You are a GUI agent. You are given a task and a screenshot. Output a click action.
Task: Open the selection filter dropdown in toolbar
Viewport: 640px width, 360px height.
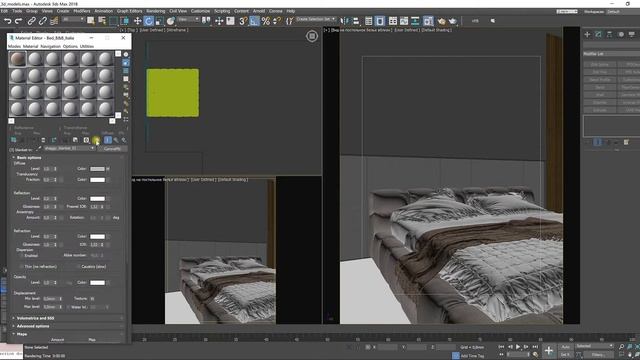73,20
